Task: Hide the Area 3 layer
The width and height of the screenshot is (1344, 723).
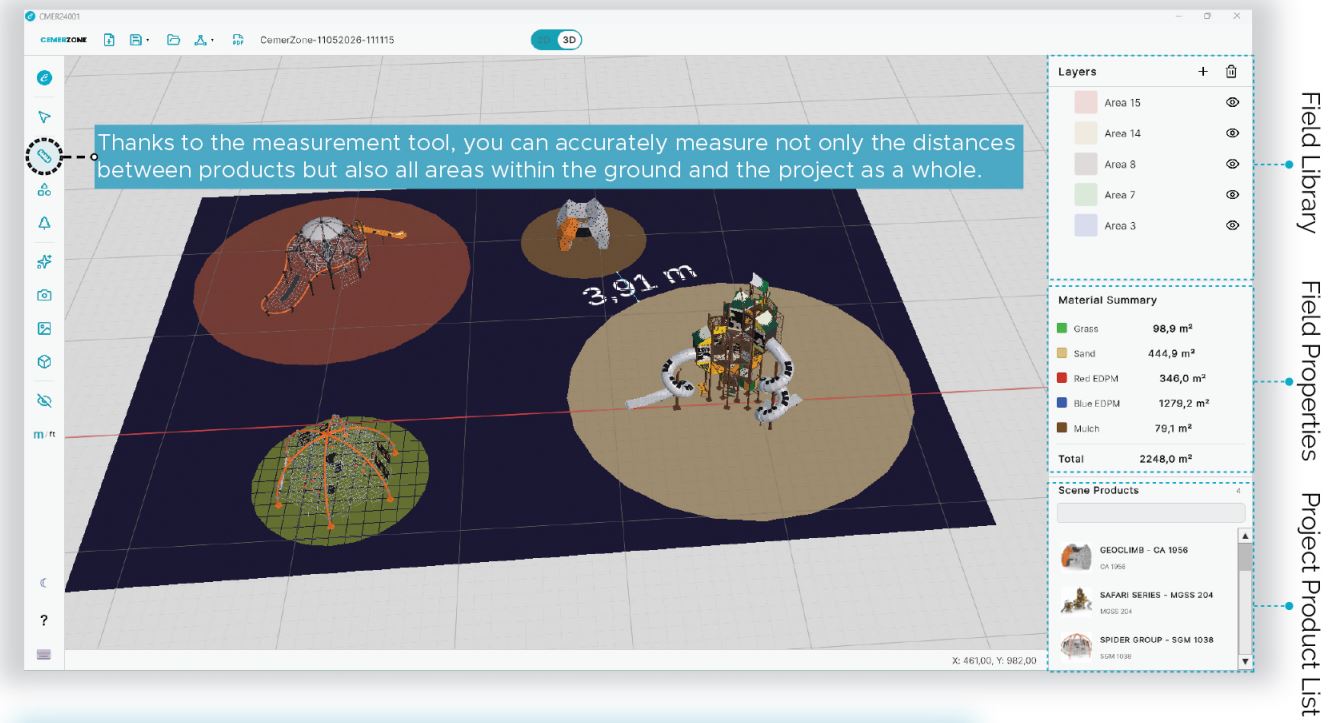Action: pos(1232,226)
